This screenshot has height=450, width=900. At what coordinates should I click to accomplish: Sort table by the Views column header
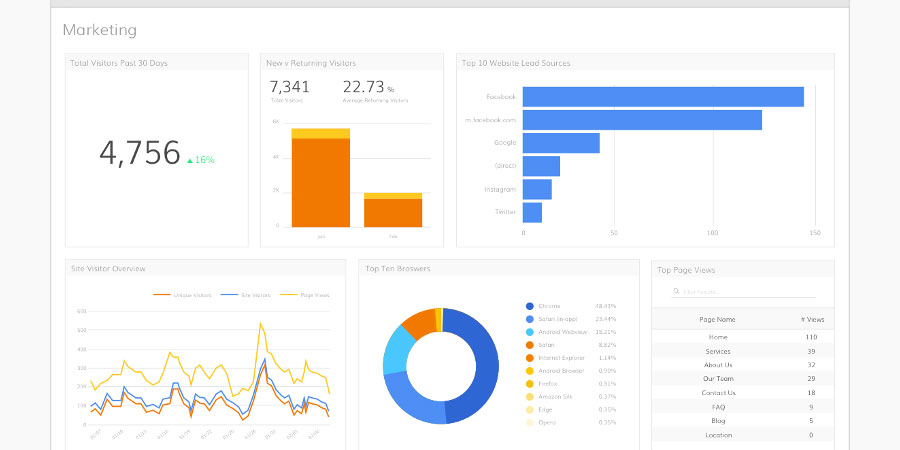coord(811,320)
